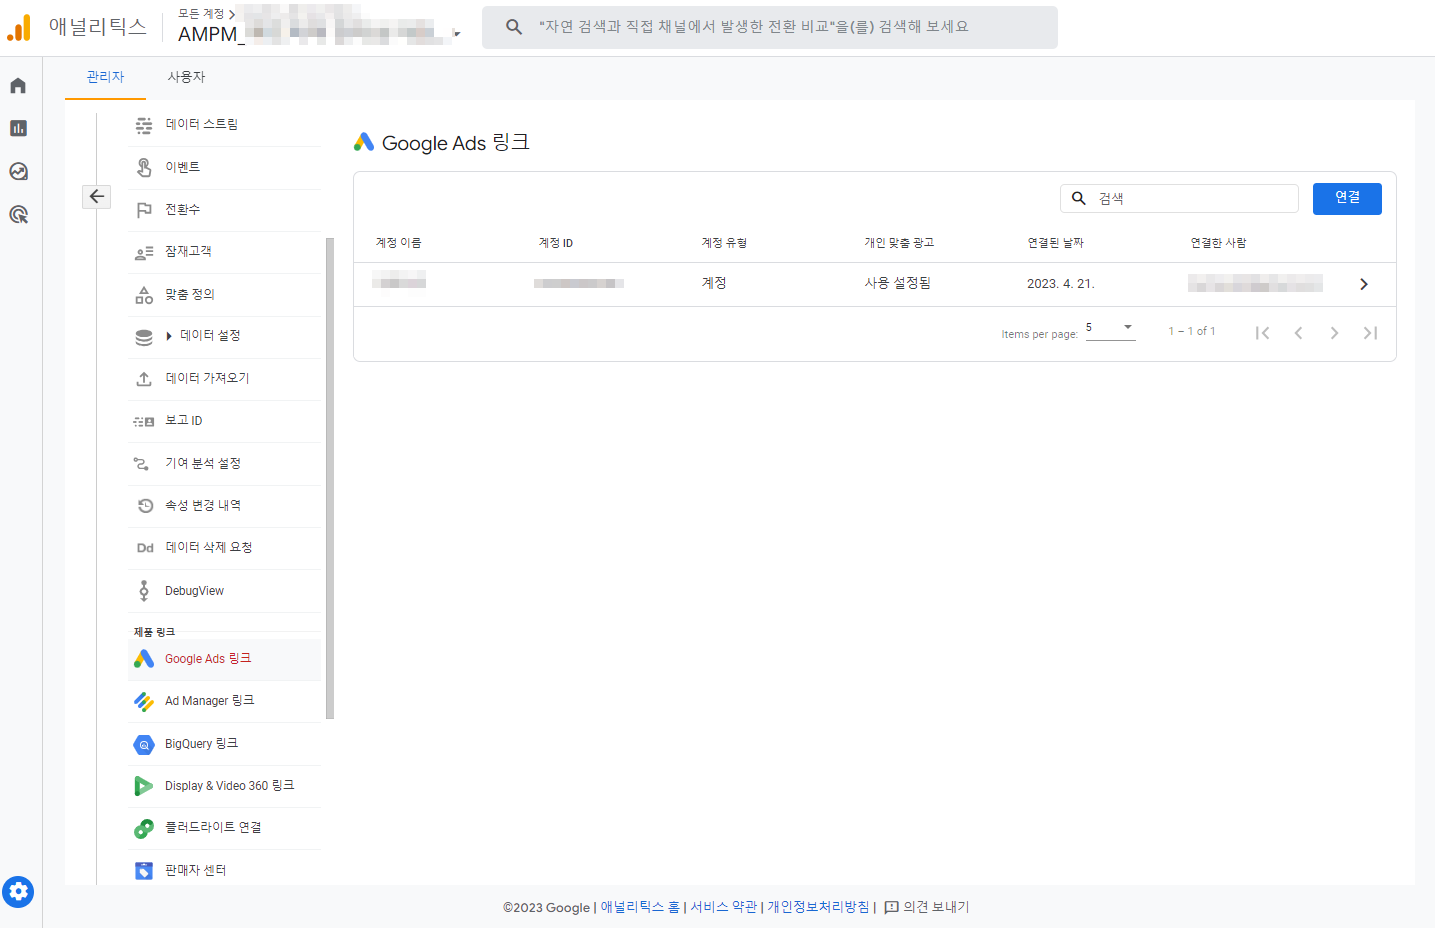Click the 연결된 날짜 column header
The height and width of the screenshot is (928, 1435).
[1055, 243]
